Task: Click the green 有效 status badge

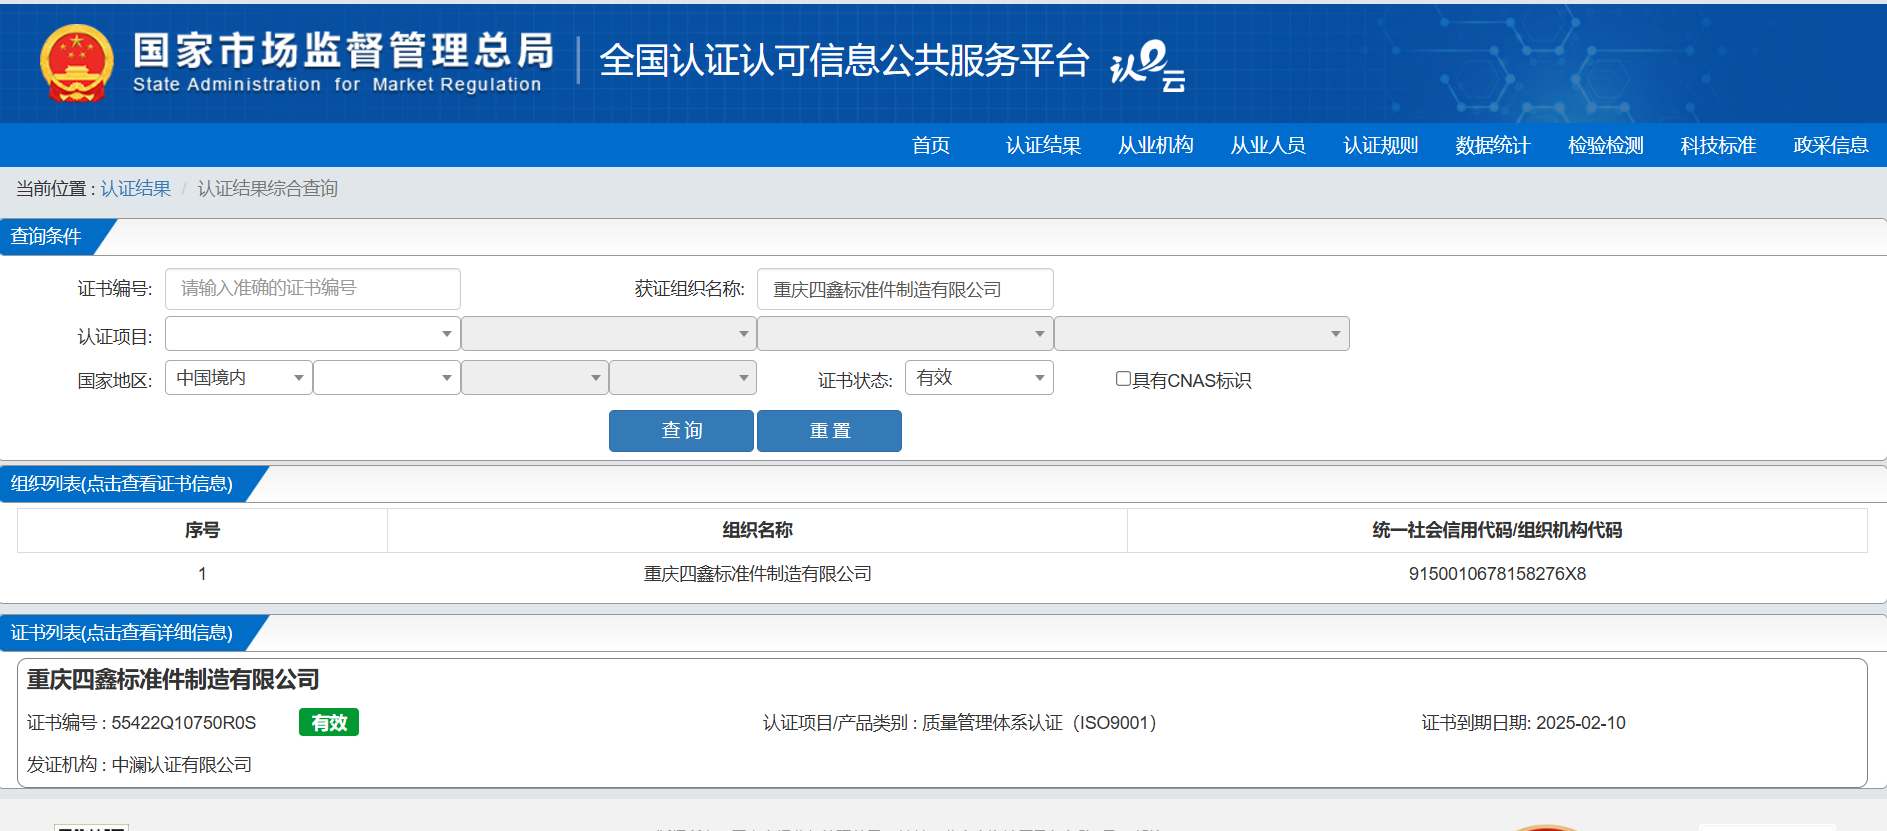Action: [x=329, y=722]
